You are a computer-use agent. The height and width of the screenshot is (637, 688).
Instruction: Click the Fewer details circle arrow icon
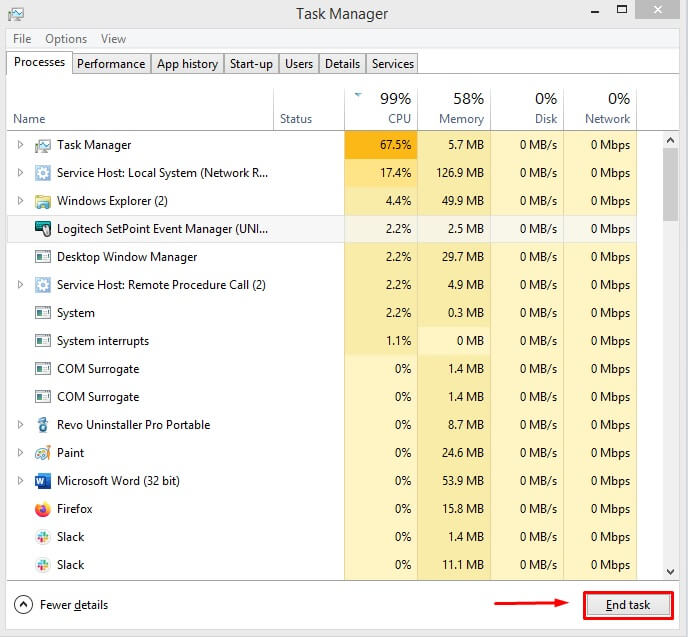tap(23, 605)
